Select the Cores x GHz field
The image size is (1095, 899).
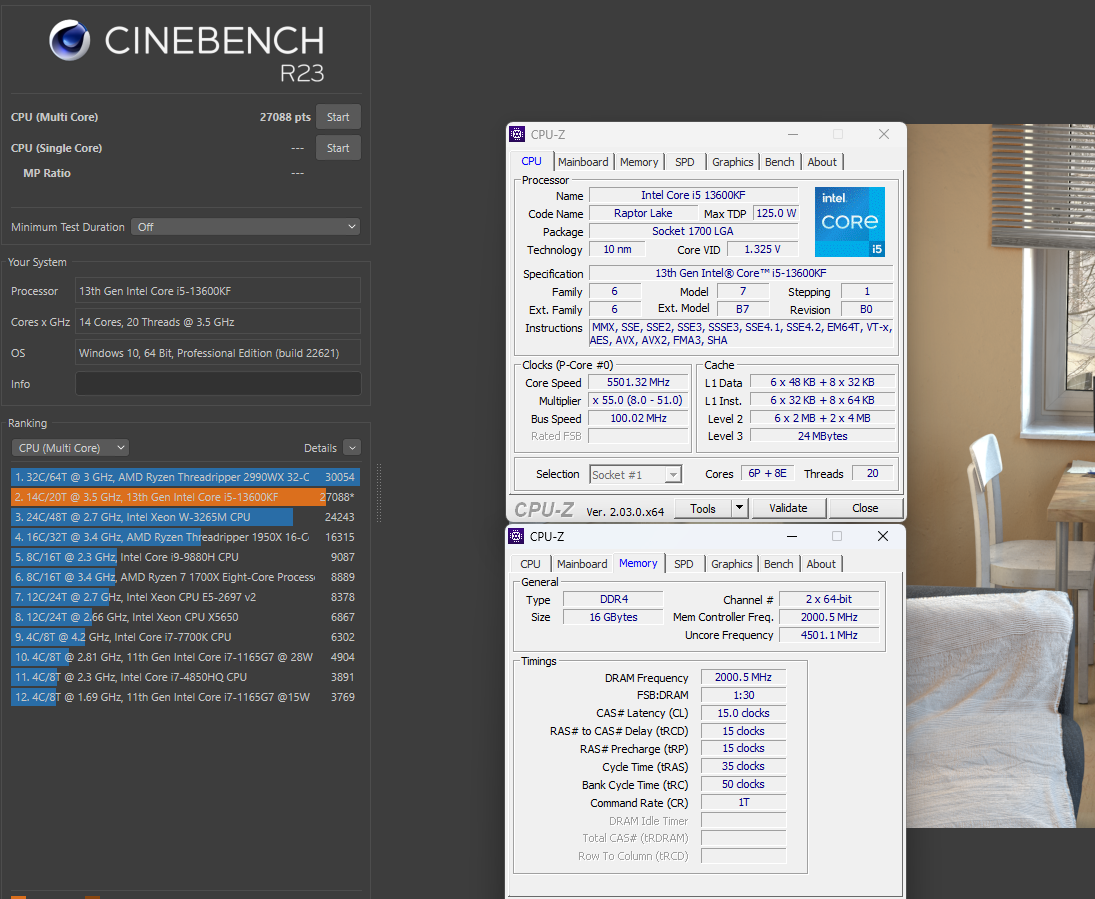pyautogui.click(x=218, y=322)
